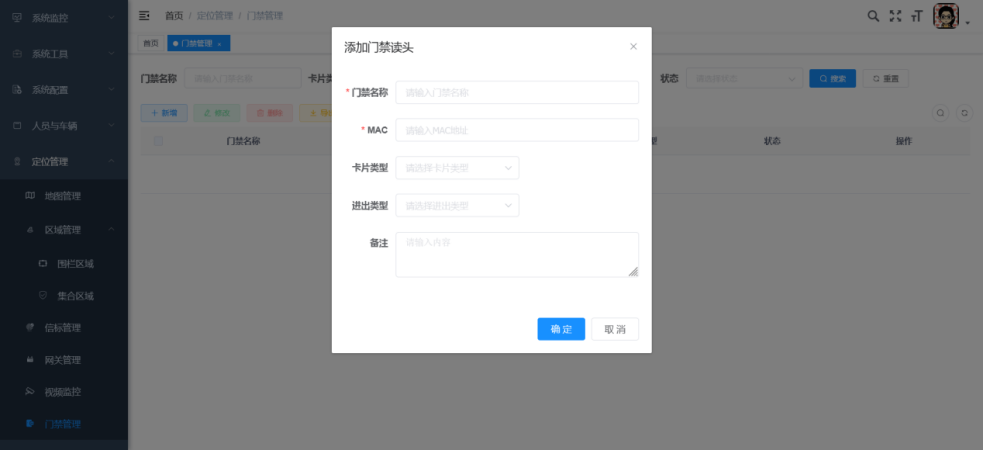Screen dimensions: 983x450
Task: Toggle the table header select-all checkbox
Action: pyautogui.click(x=158, y=141)
